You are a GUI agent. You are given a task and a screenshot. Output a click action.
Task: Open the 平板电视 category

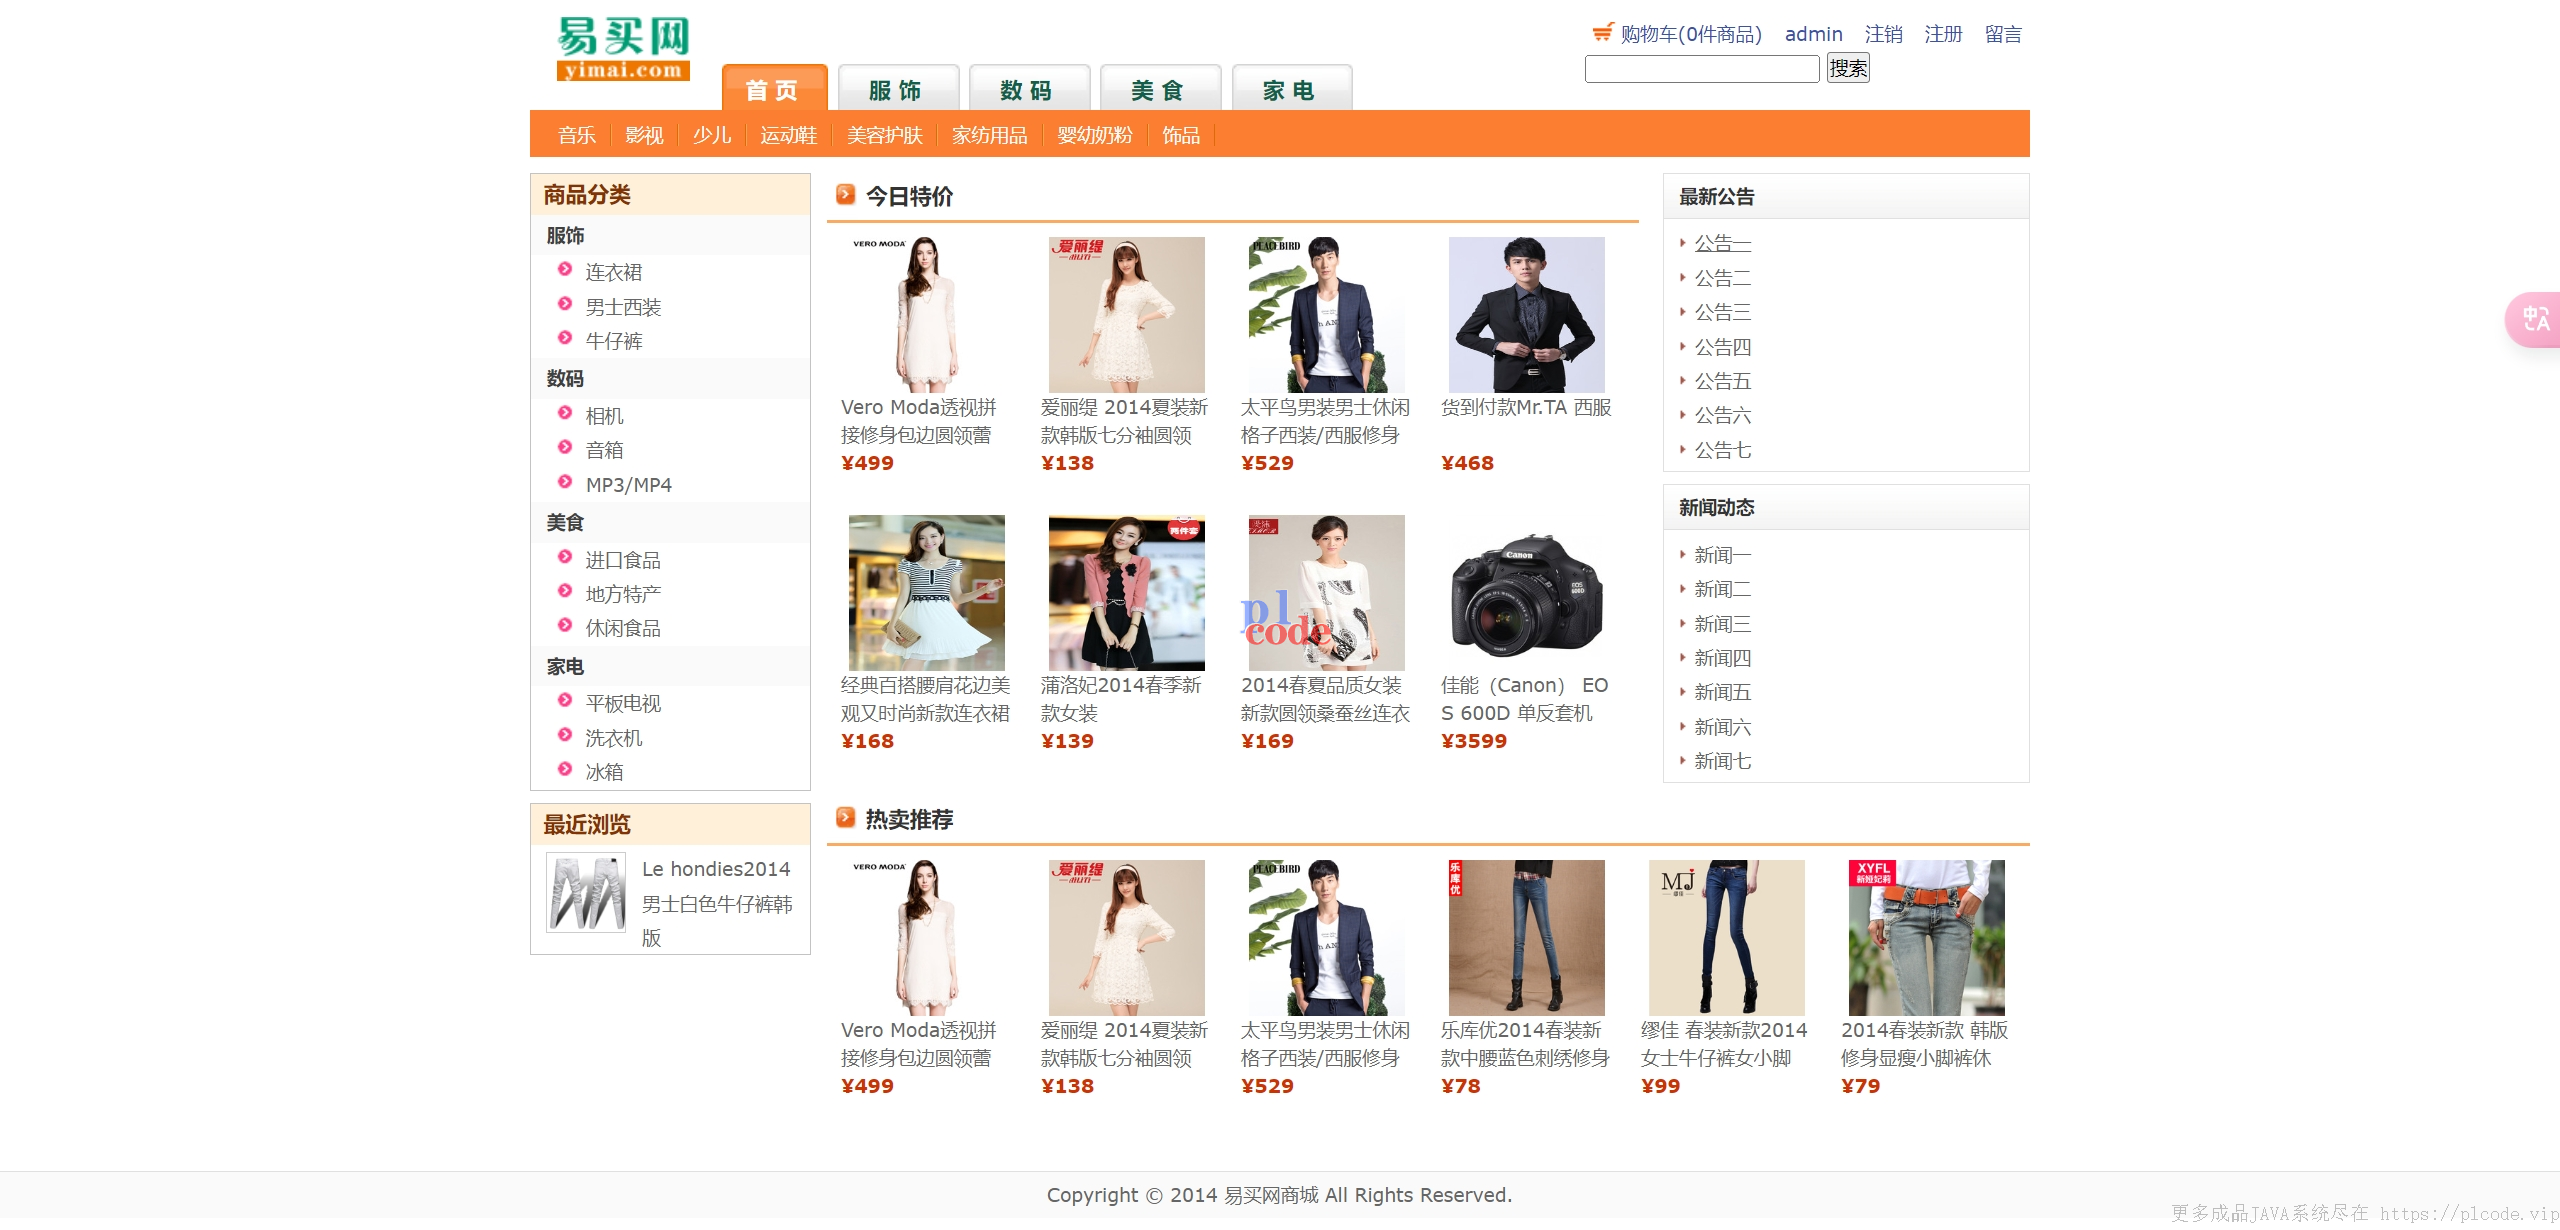pyautogui.click(x=623, y=703)
